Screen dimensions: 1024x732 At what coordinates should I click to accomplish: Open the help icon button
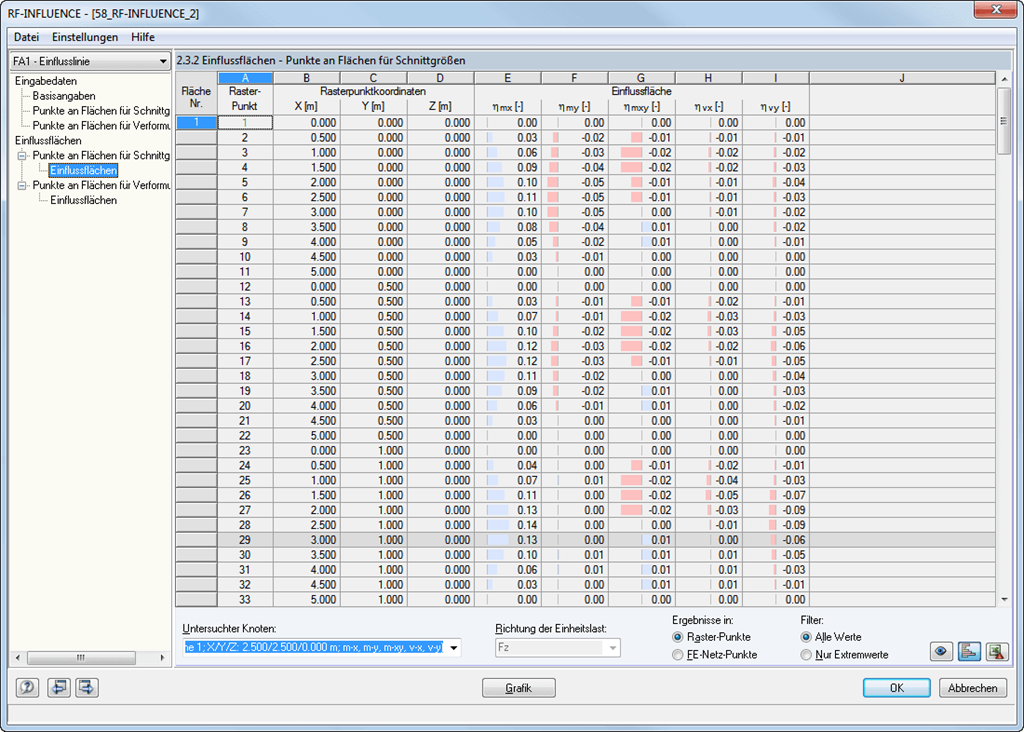click(x=27, y=688)
